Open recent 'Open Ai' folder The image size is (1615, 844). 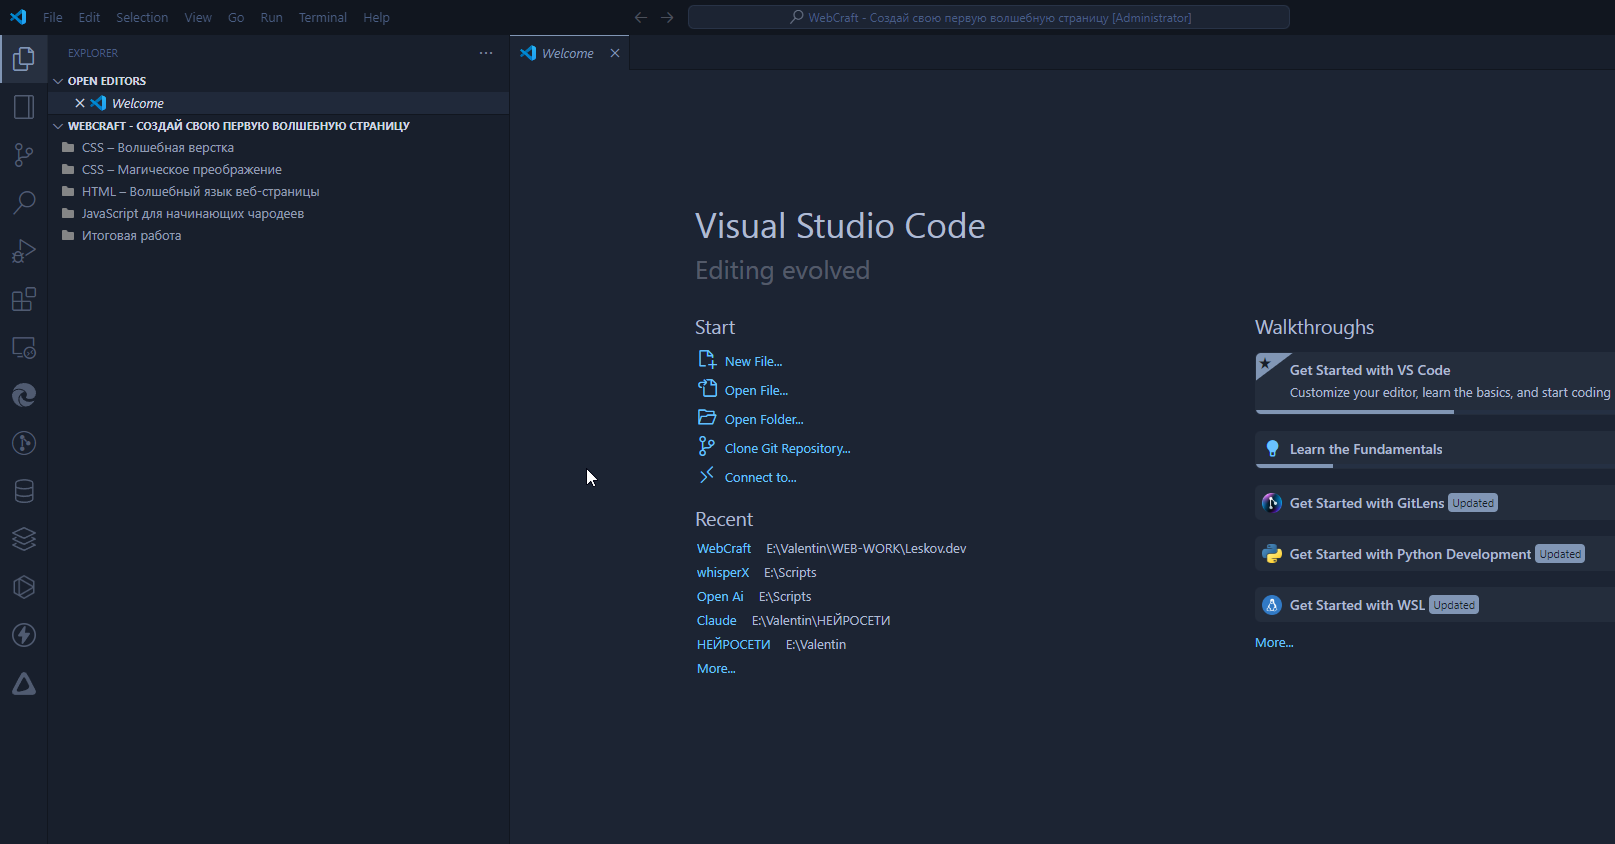point(720,596)
